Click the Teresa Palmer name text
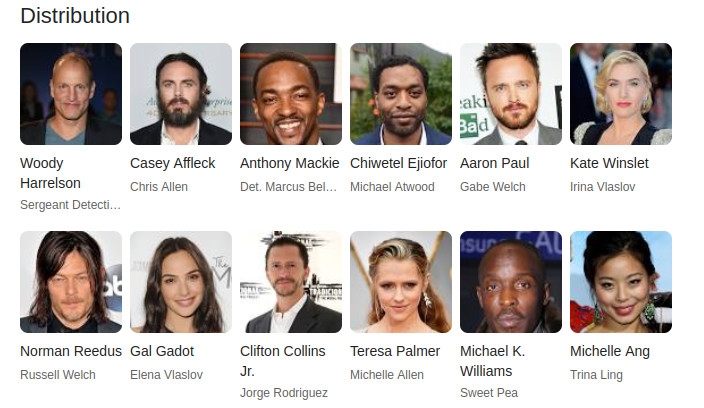The width and height of the screenshot is (704, 408). [x=395, y=351]
